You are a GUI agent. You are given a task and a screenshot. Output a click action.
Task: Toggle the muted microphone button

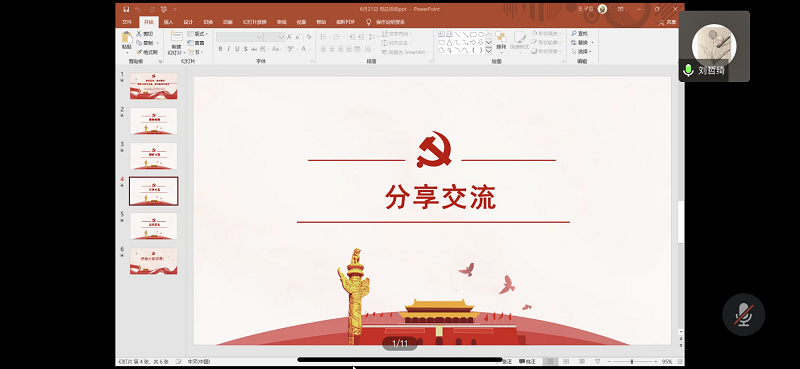click(x=743, y=314)
